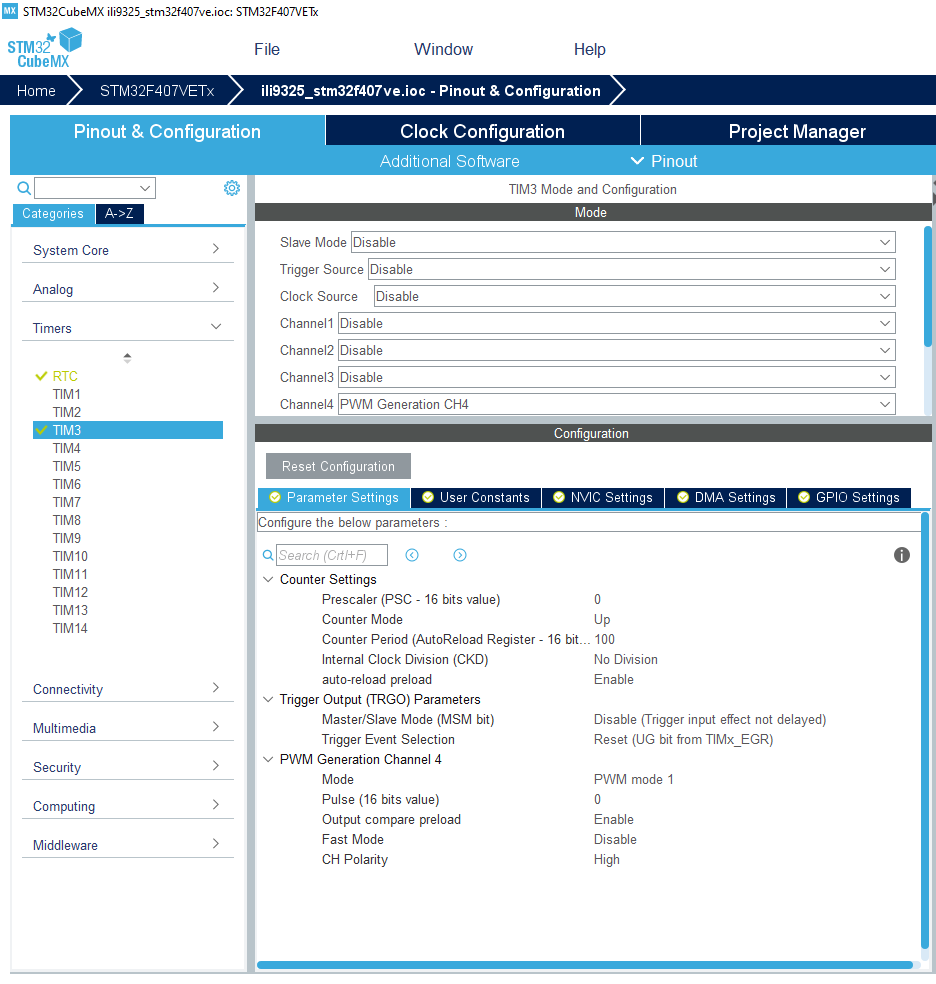Click the Prescaler value 0
This screenshot has width=936, height=984.
coord(597,599)
